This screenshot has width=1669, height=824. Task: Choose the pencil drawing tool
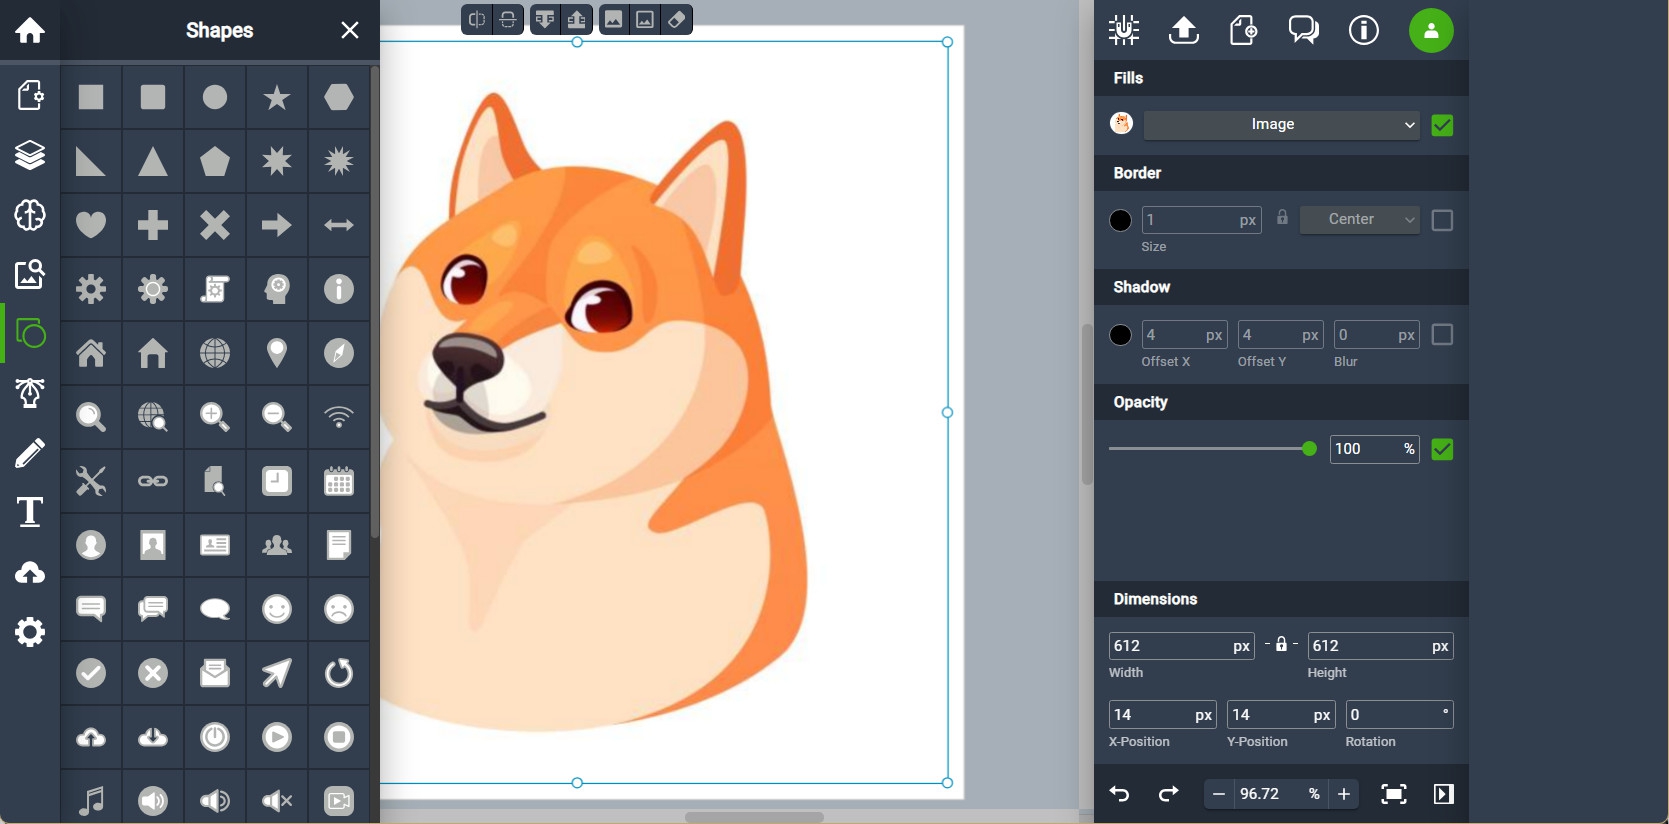pos(30,453)
